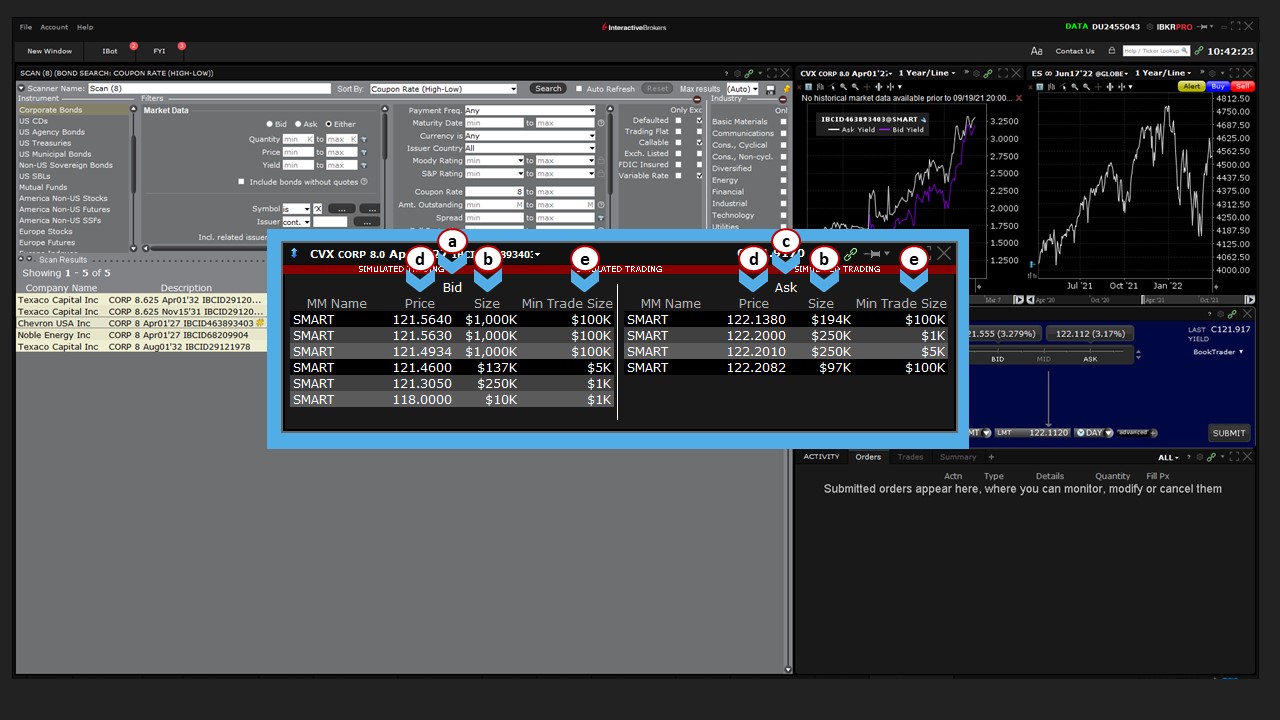Click the save scanner floppy disk icon
Screen dimensions: 1280x720
coord(770,89)
